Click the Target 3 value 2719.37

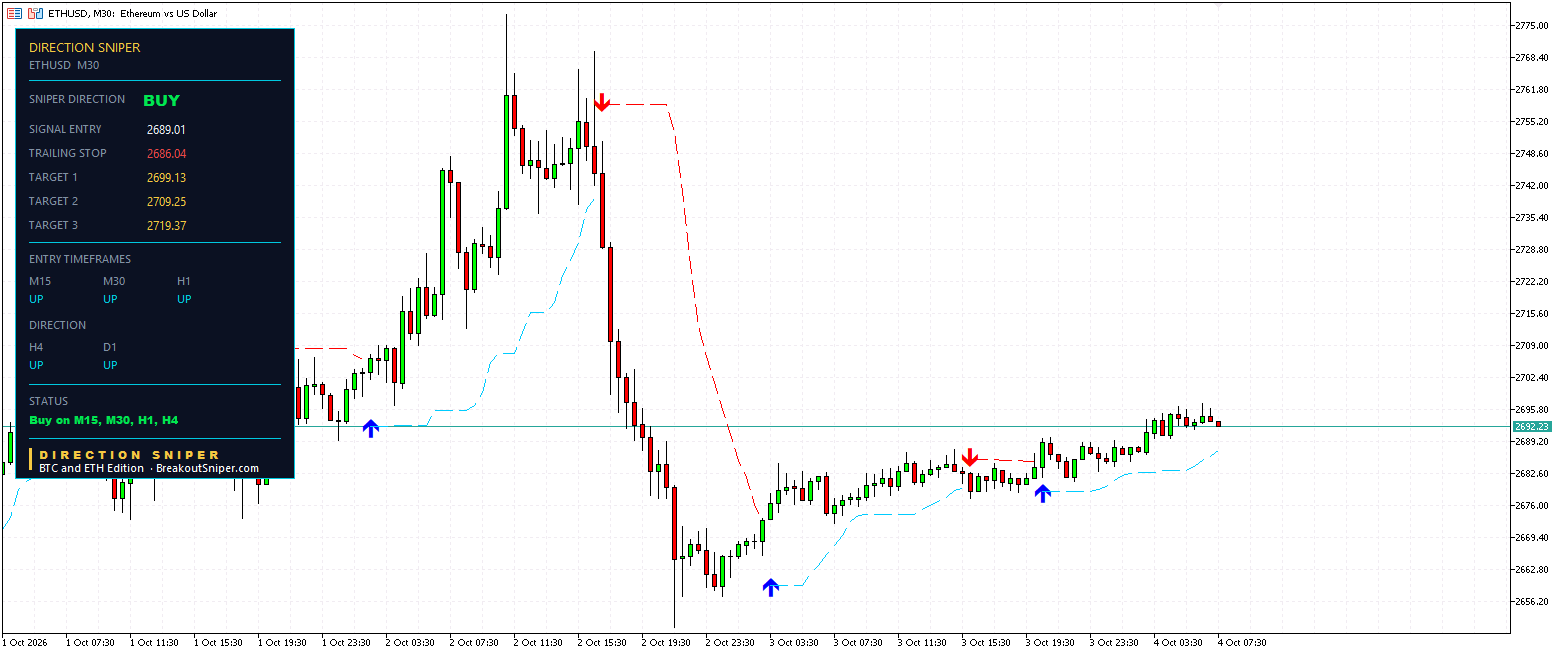click(x=166, y=226)
